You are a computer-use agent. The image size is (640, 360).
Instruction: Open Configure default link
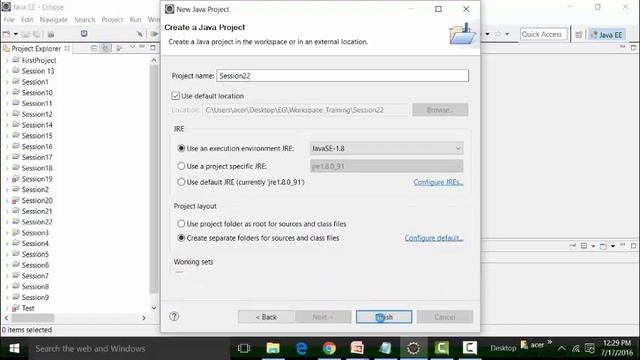pos(434,238)
